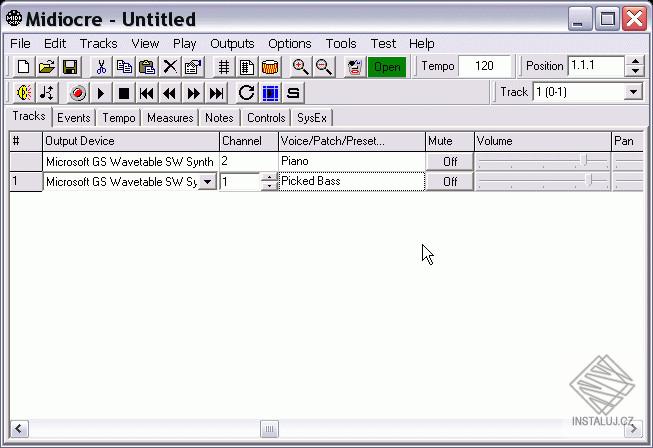The height and width of the screenshot is (448, 653).
Task: Play the MIDI sequence
Action: [x=101, y=92]
